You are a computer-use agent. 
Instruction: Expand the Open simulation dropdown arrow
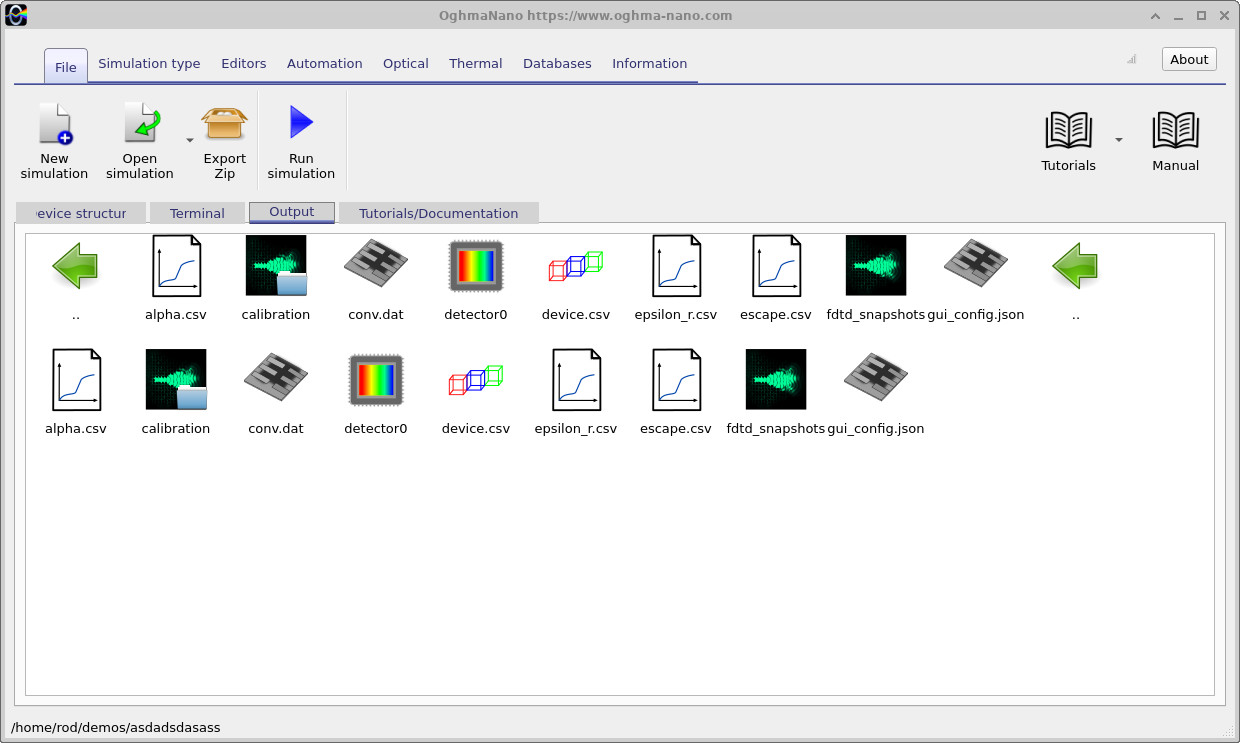pyautogui.click(x=190, y=140)
